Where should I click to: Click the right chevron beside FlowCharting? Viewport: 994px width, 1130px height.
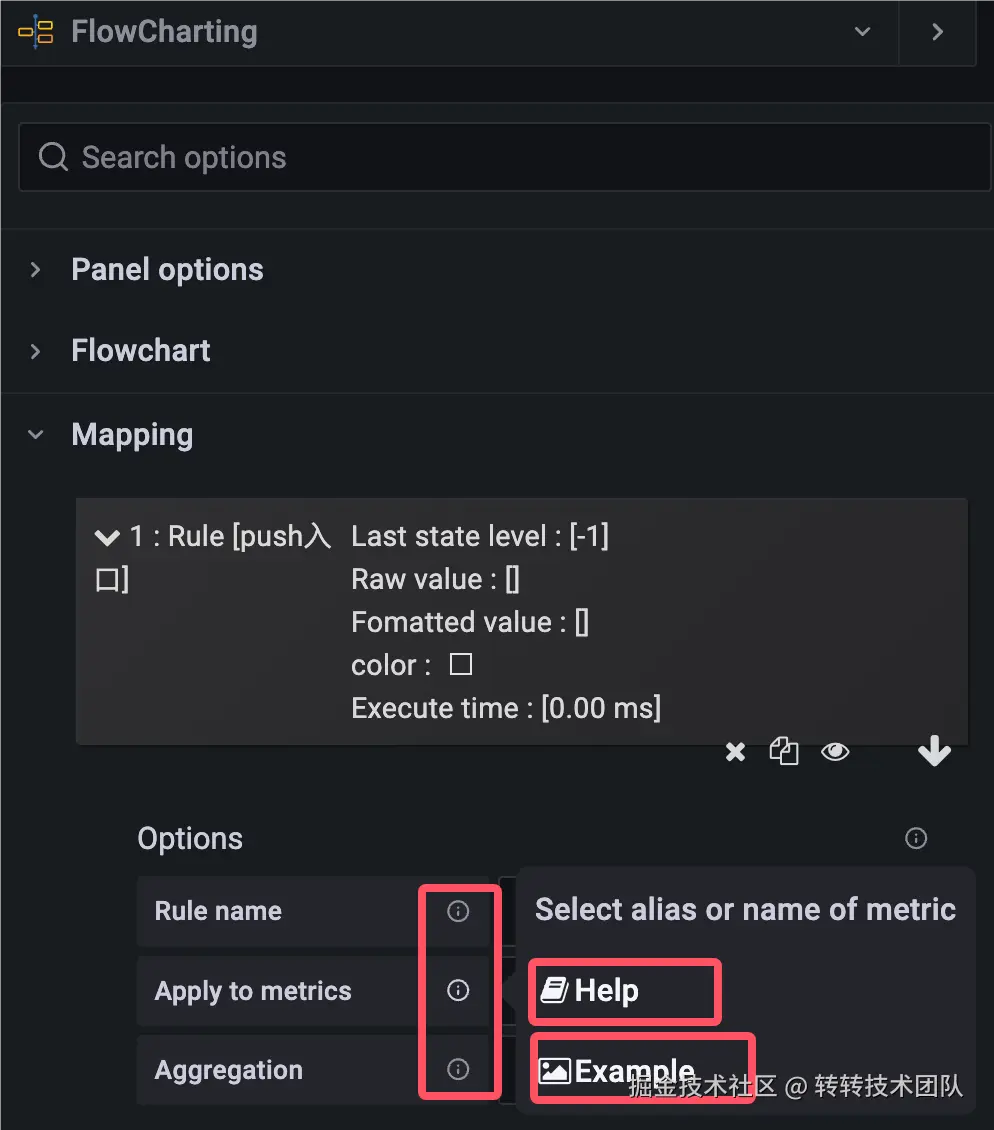937,32
